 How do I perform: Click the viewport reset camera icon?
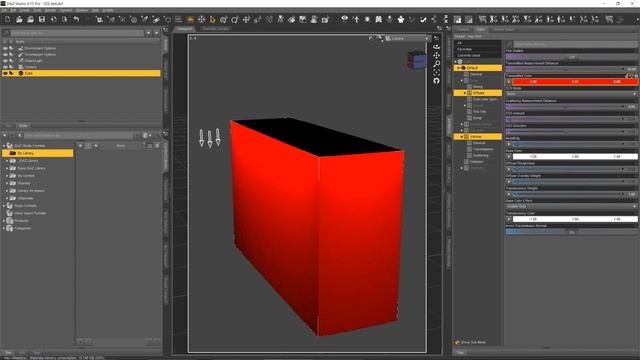coord(436,81)
